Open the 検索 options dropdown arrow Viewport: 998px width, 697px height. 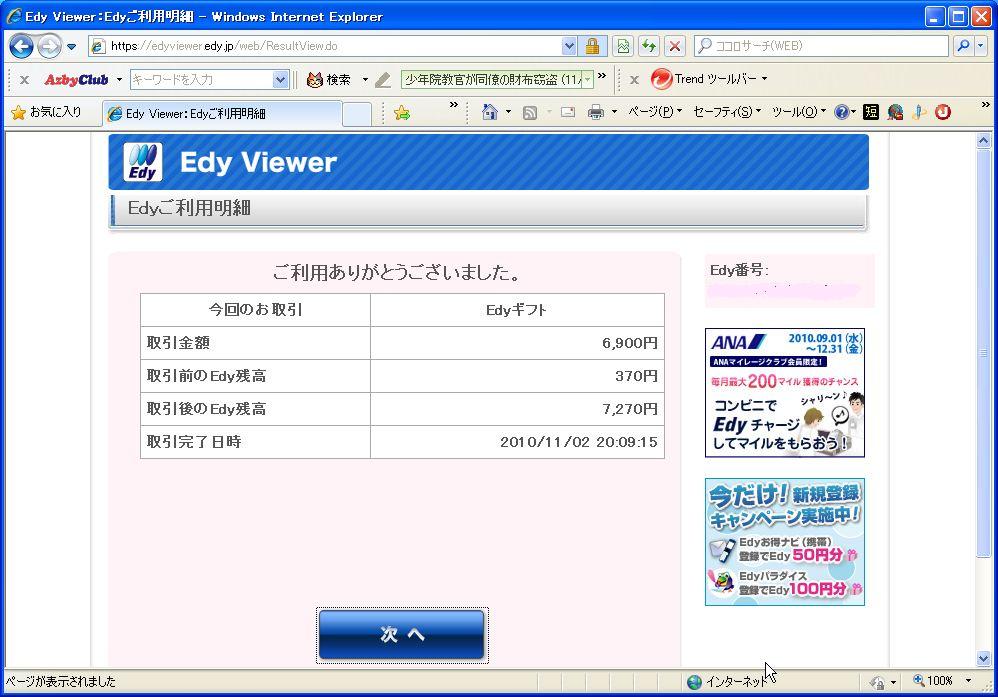point(365,80)
